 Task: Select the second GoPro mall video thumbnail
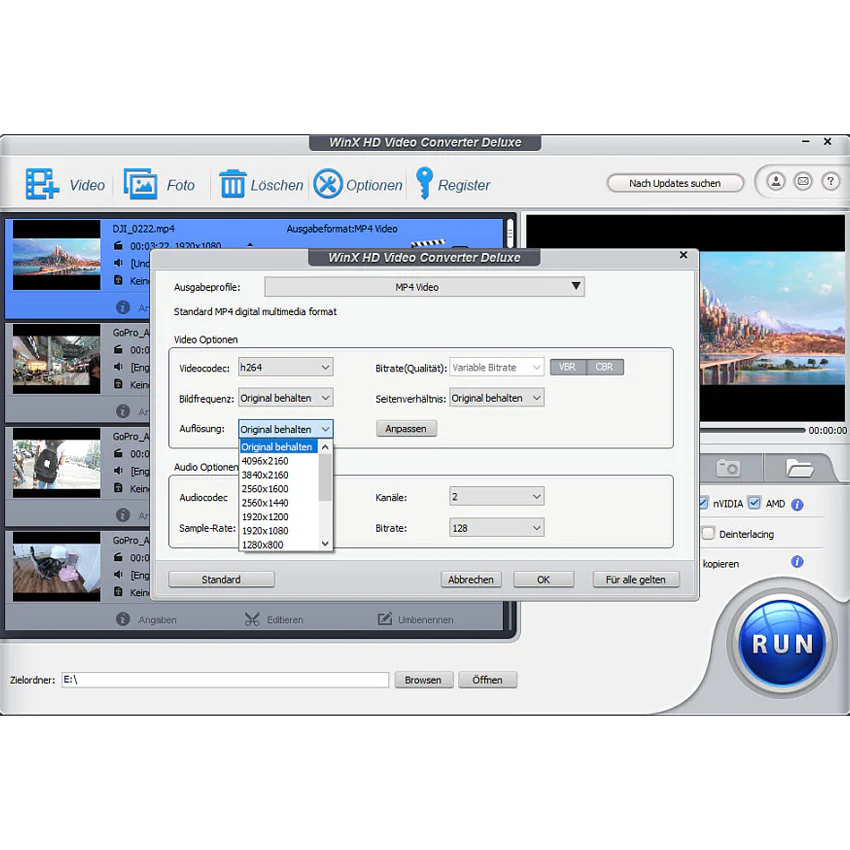coord(56,359)
